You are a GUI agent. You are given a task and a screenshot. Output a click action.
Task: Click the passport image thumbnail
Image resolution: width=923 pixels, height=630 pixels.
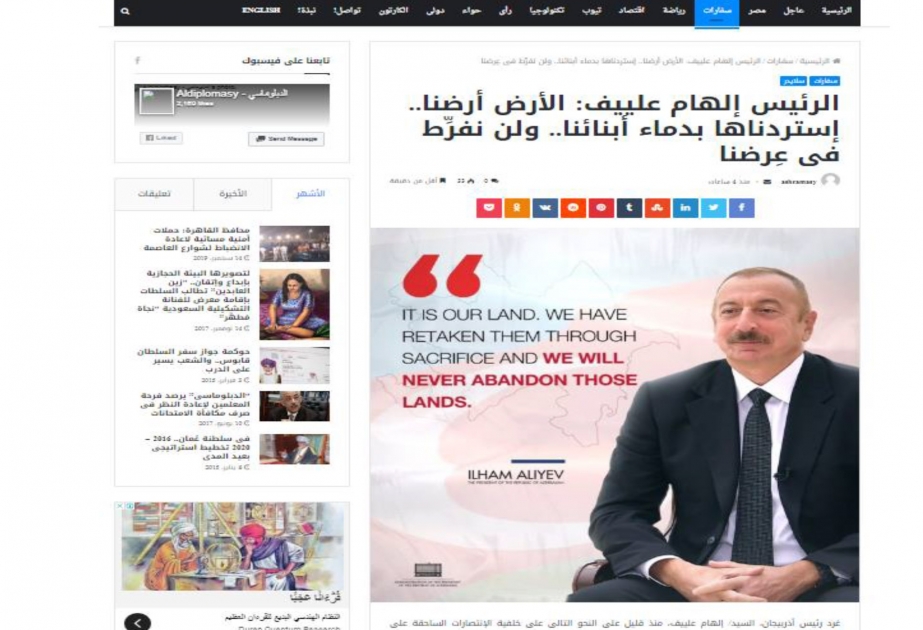[294, 366]
